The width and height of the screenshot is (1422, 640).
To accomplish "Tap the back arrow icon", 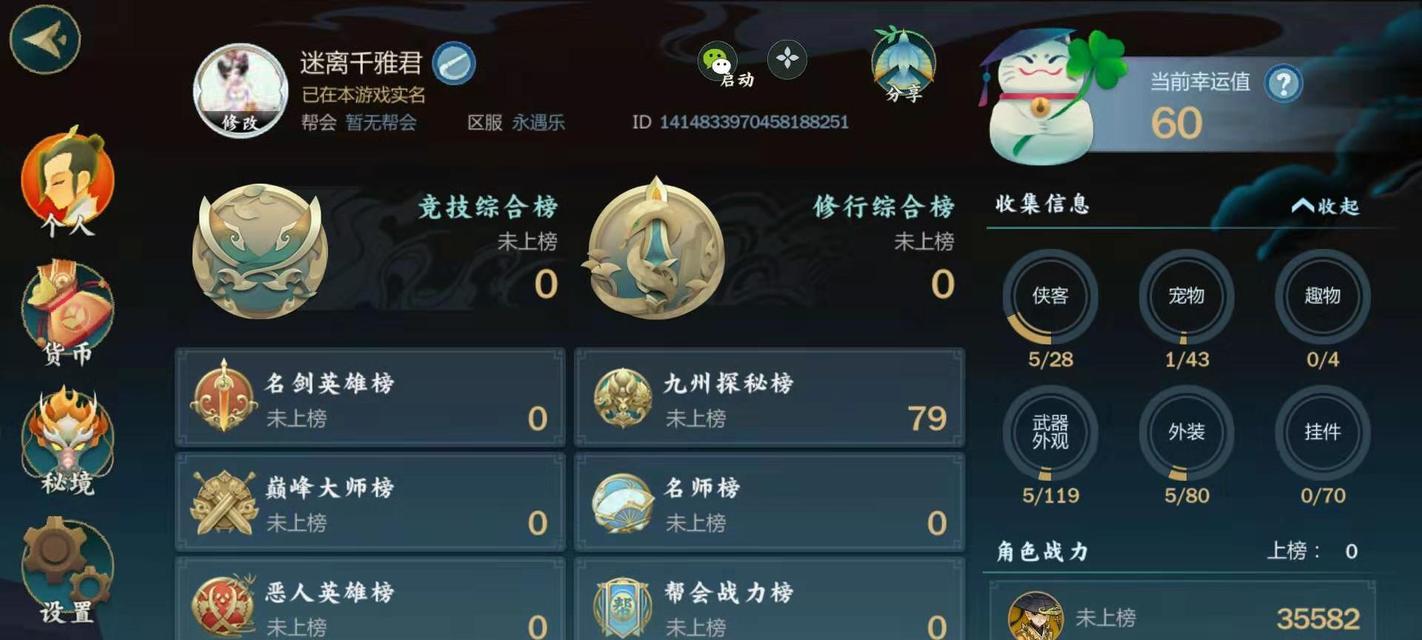I will coord(45,38).
